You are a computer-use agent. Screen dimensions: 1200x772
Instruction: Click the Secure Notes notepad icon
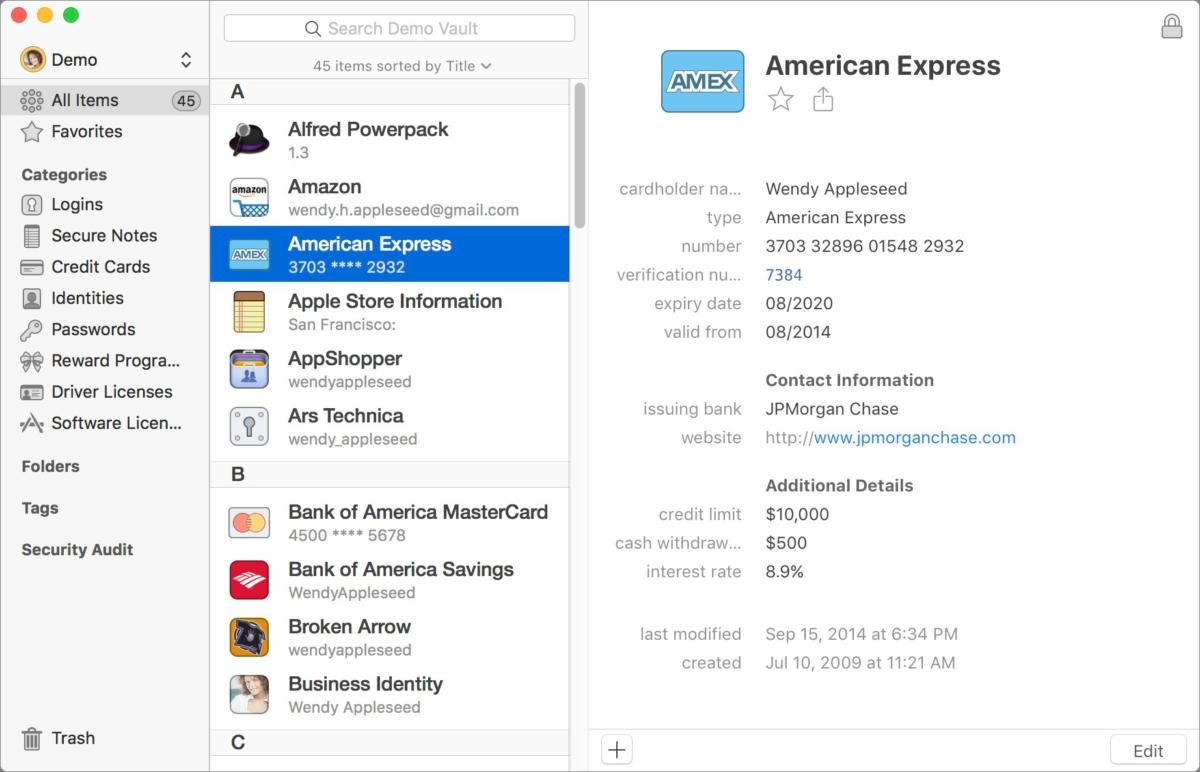click(x=32, y=235)
